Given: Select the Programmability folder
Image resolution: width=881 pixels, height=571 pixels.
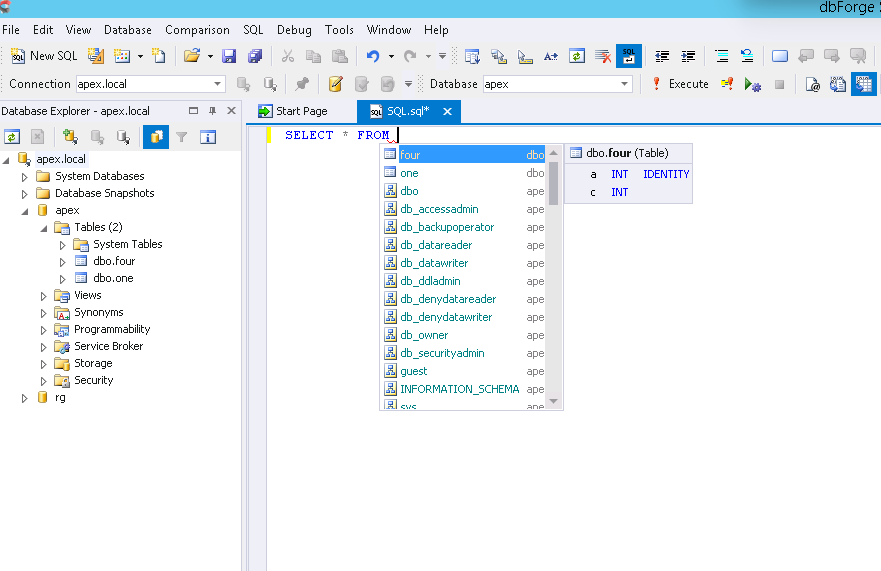Looking at the screenshot, I should coord(112,329).
